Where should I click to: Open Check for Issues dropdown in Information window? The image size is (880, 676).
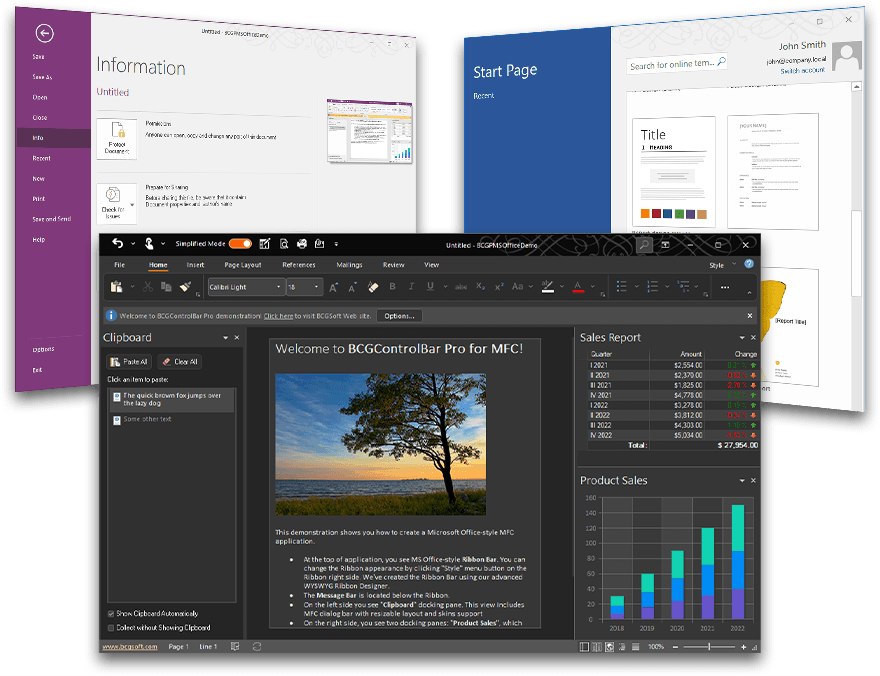tap(117, 203)
